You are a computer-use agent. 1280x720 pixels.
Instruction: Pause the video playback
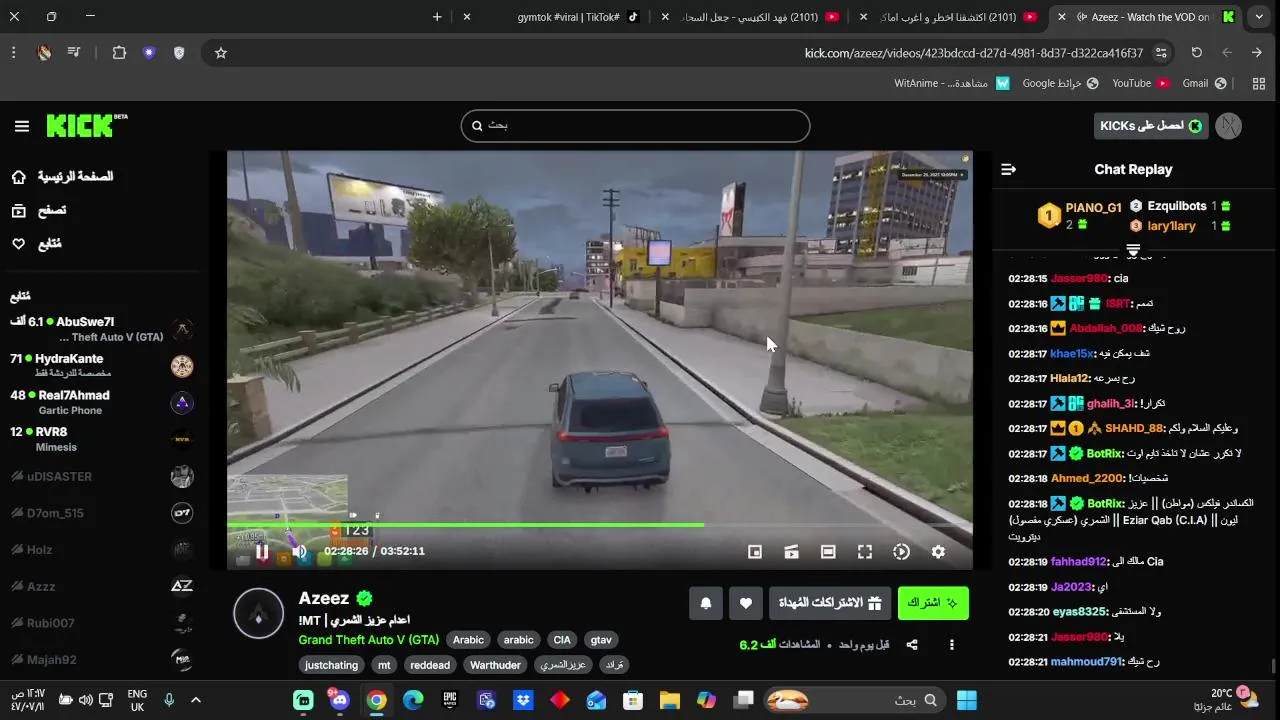(x=262, y=551)
